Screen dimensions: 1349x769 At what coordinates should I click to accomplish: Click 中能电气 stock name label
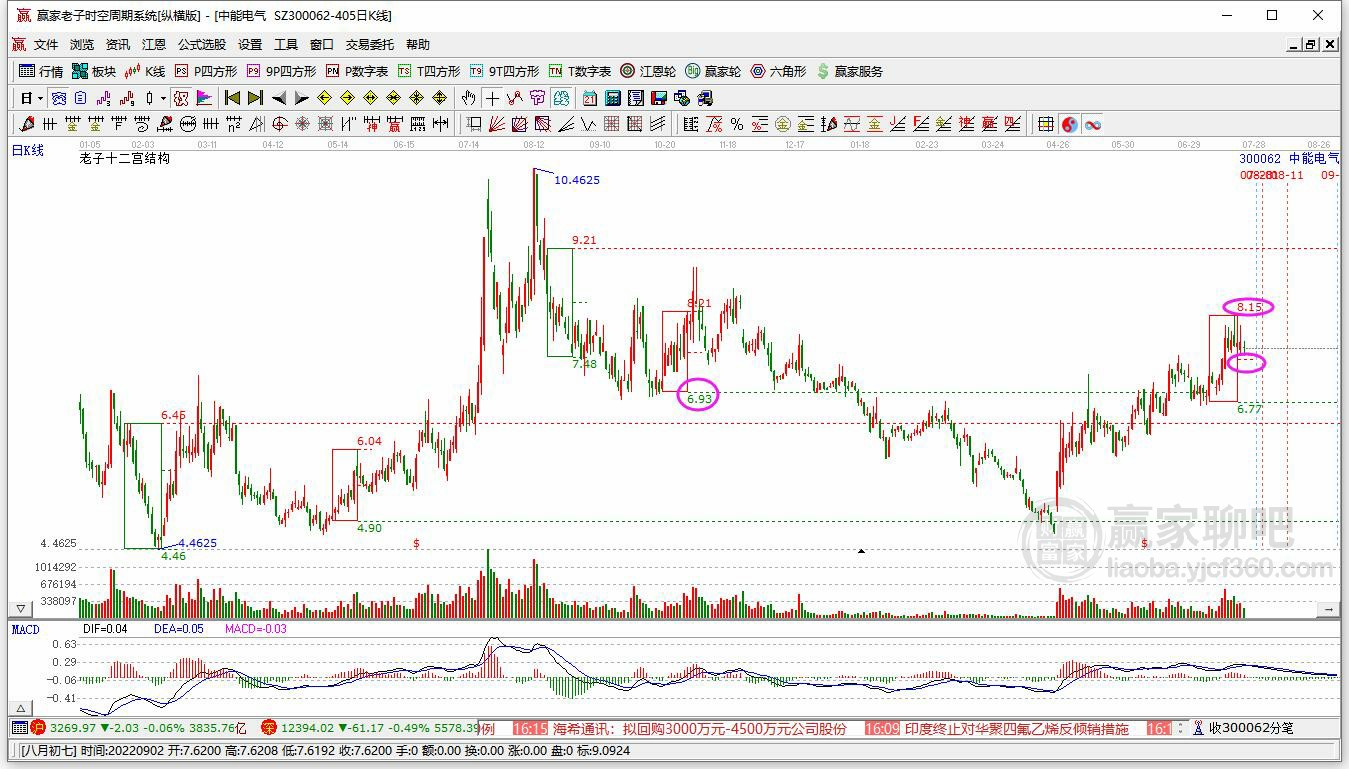click(1314, 158)
